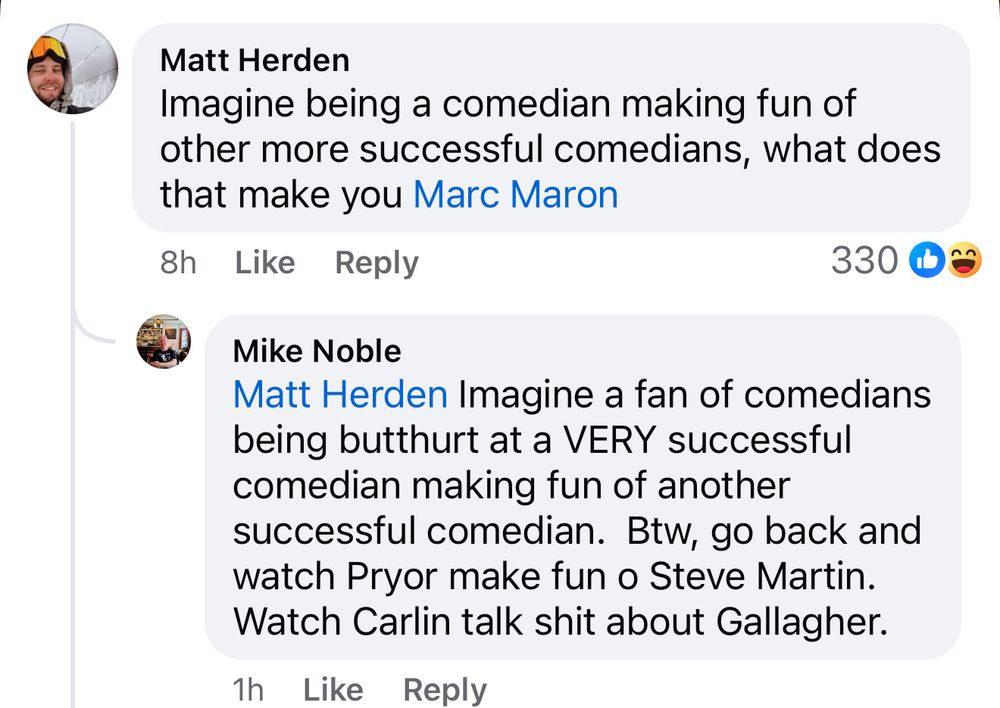Reply to Mike Noble's comment
Viewport: 1000px width, 708px height.
[x=444, y=689]
